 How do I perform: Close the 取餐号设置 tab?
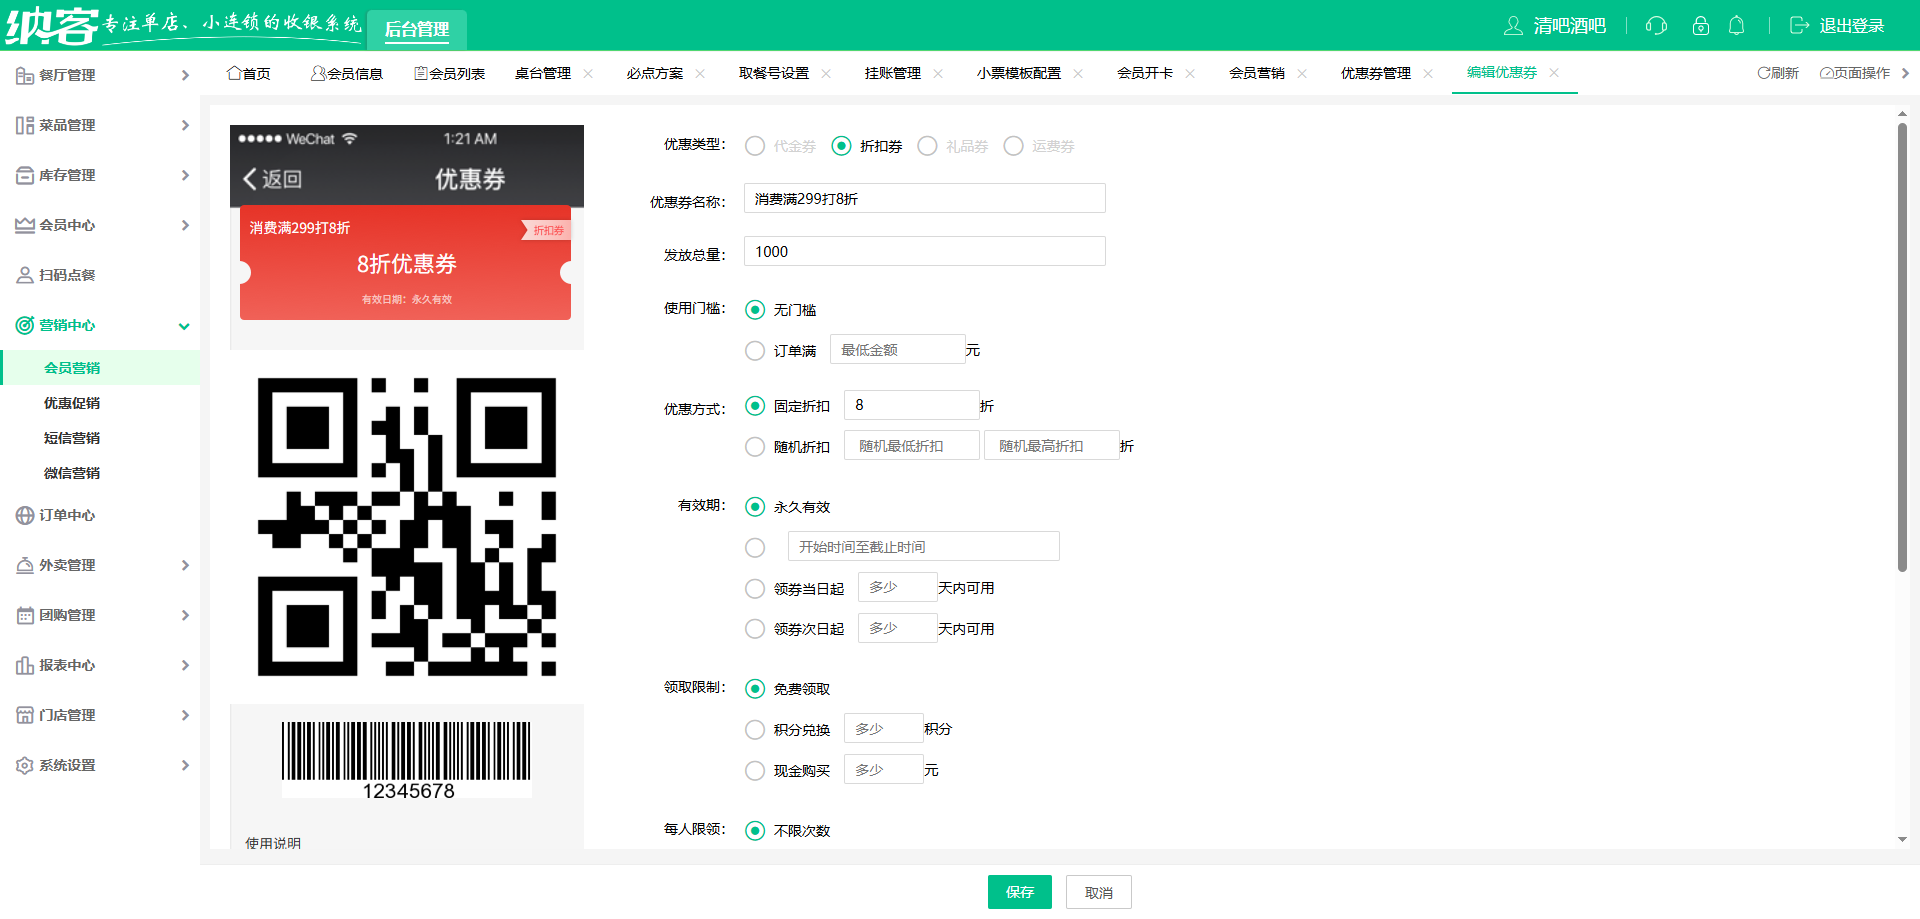pyautogui.click(x=826, y=73)
